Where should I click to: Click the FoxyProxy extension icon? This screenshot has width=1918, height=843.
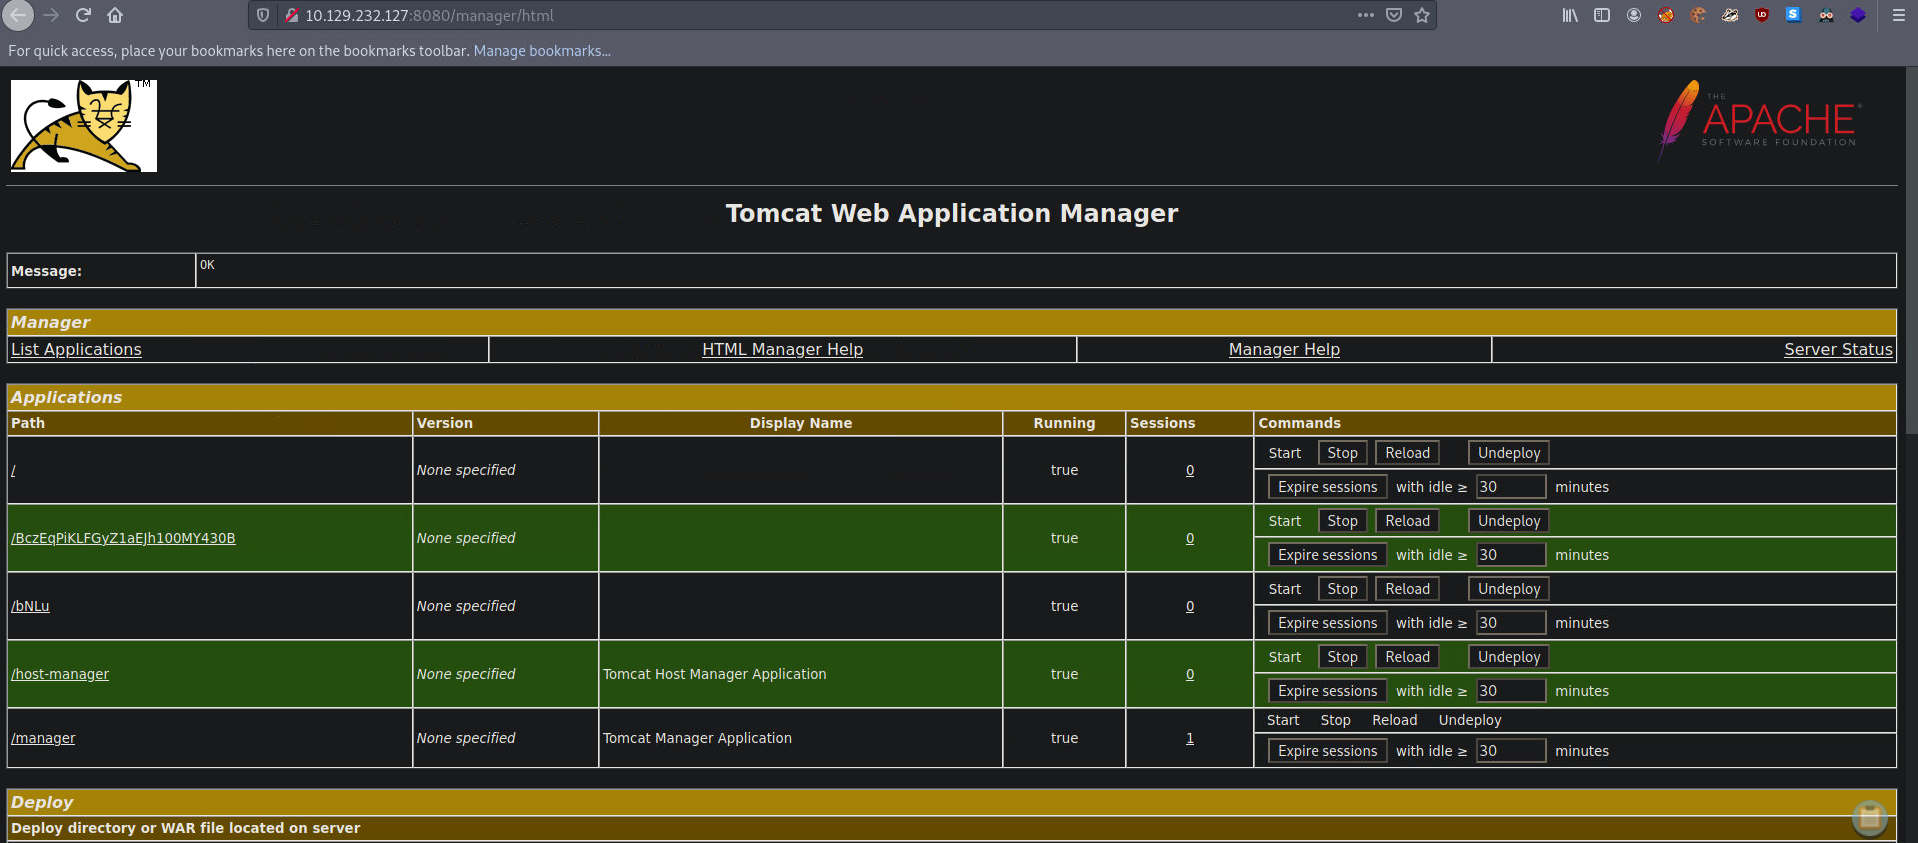pyautogui.click(x=1666, y=15)
